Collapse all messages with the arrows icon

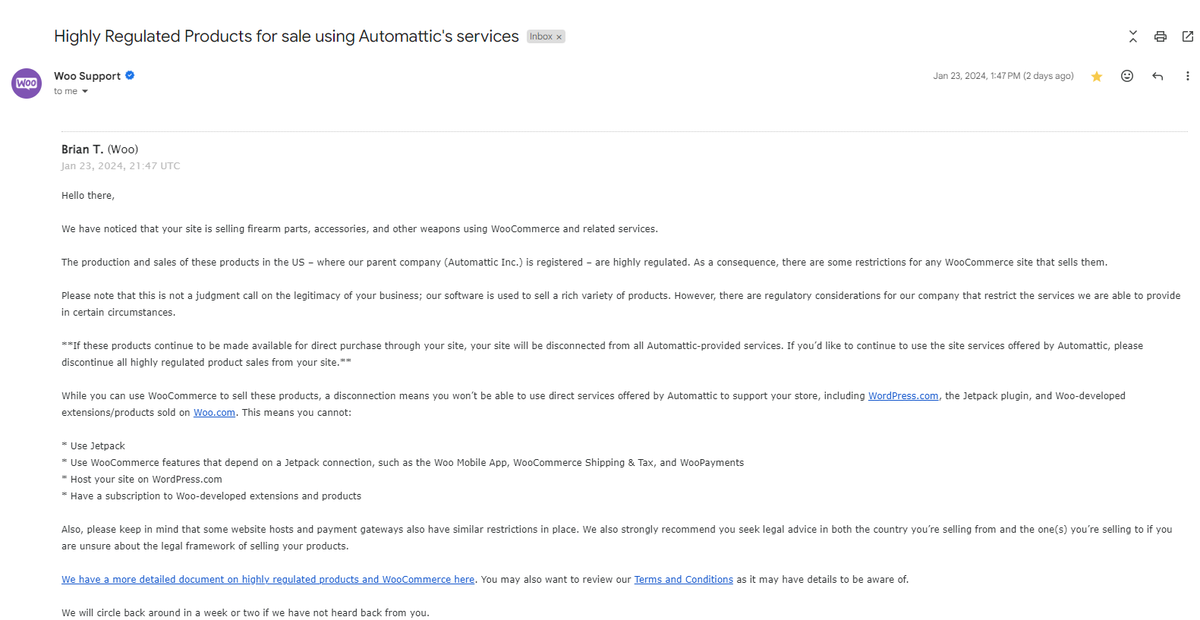tap(1133, 37)
